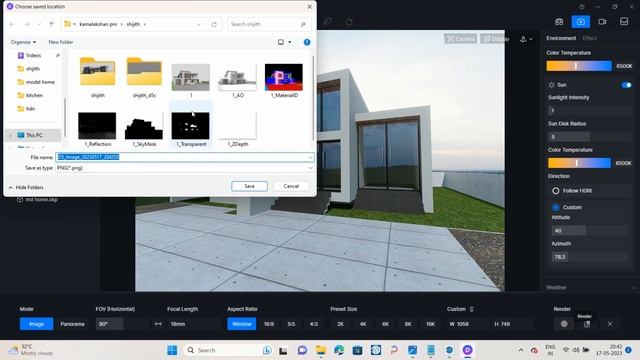Turn off the Sun toggle
The image size is (640, 360).
pos(626,85)
